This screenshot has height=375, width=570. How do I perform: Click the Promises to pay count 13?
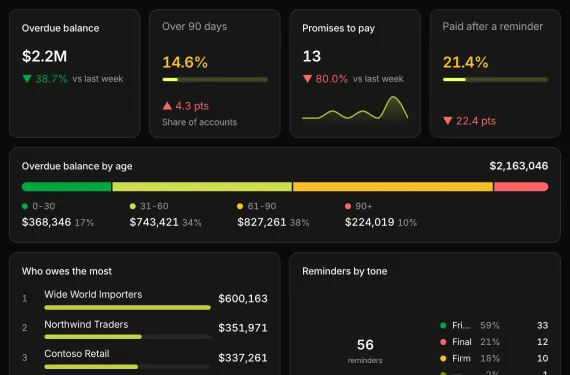(312, 56)
